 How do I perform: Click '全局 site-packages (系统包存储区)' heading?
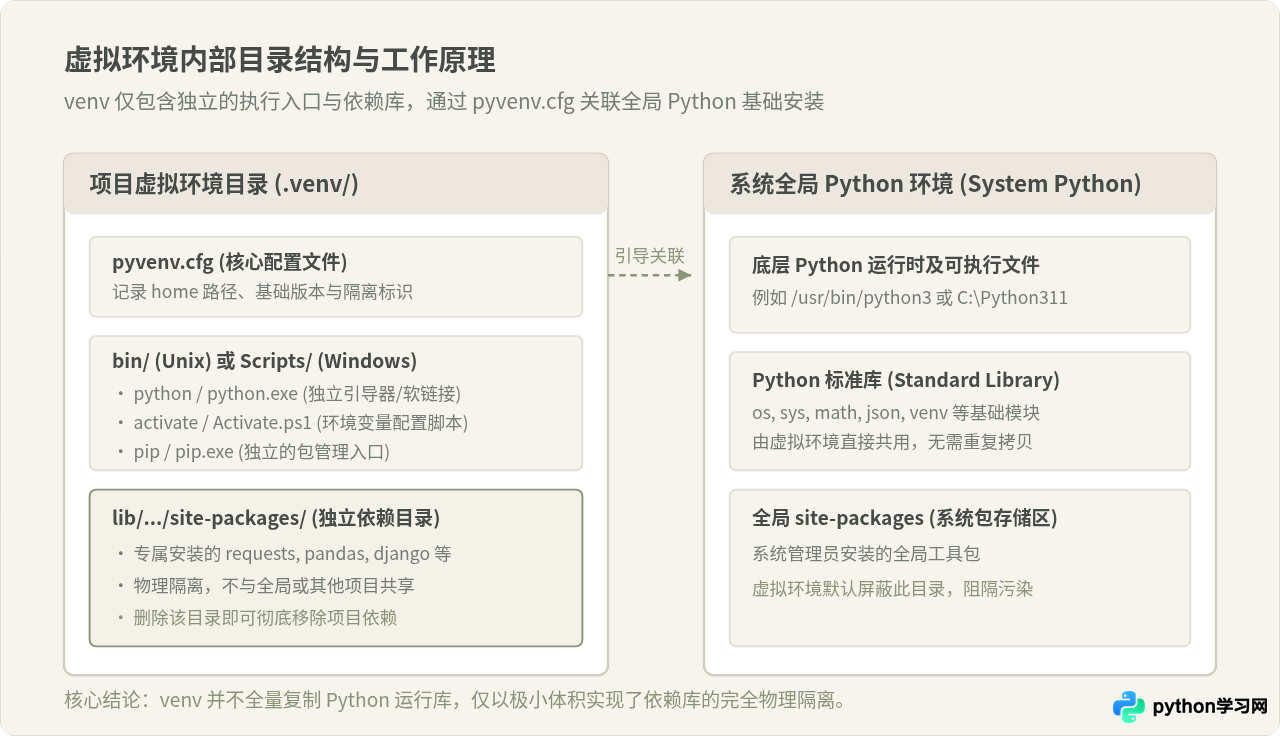tap(905, 518)
